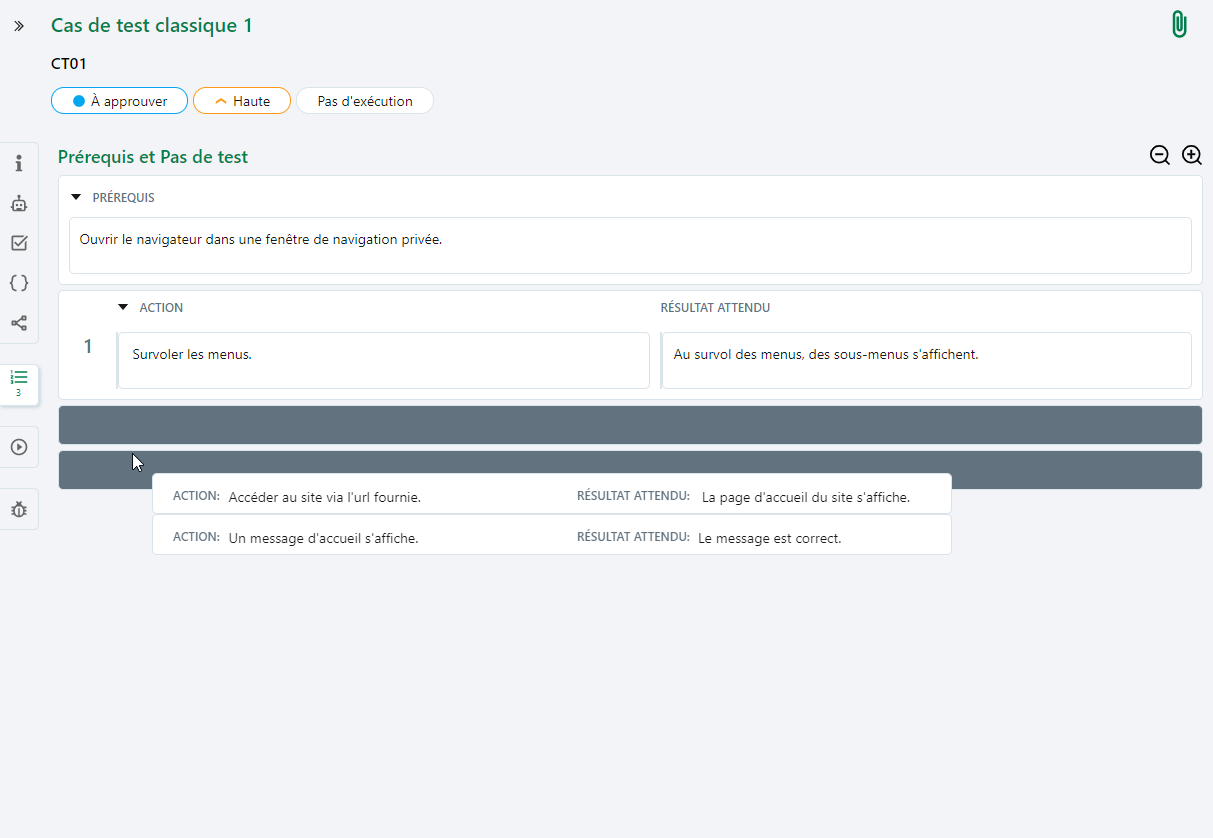Collapse the PRÉREQUIS section
The image size is (1213, 838).
76,198
